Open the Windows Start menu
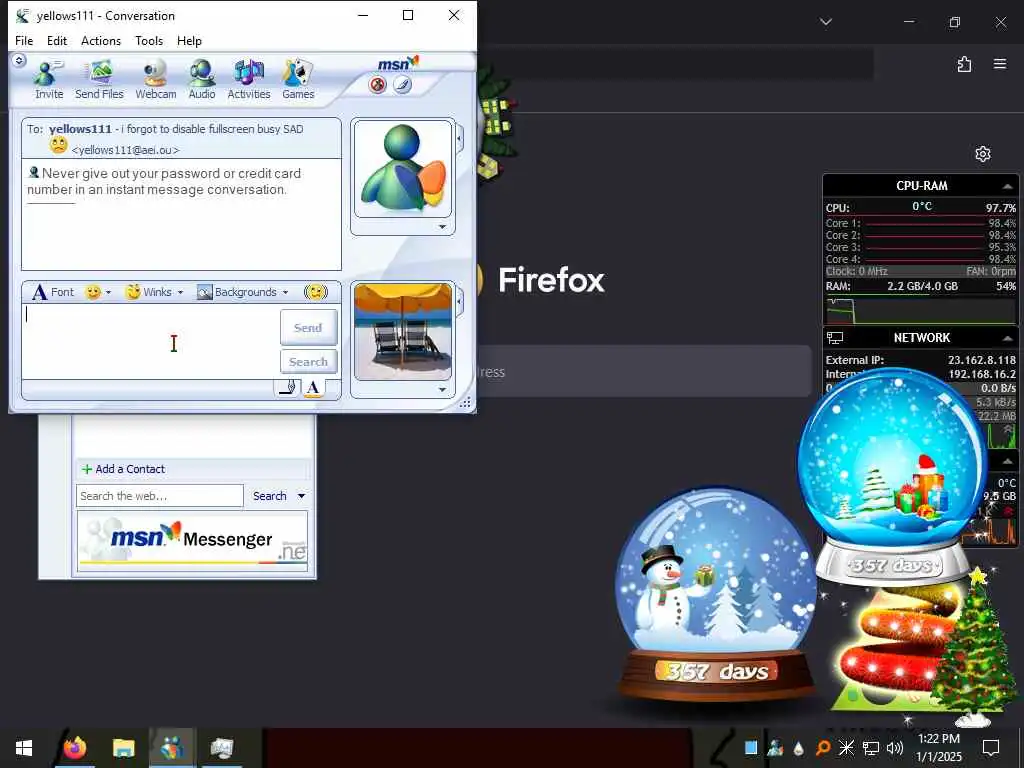This screenshot has height=768, width=1024. point(24,748)
